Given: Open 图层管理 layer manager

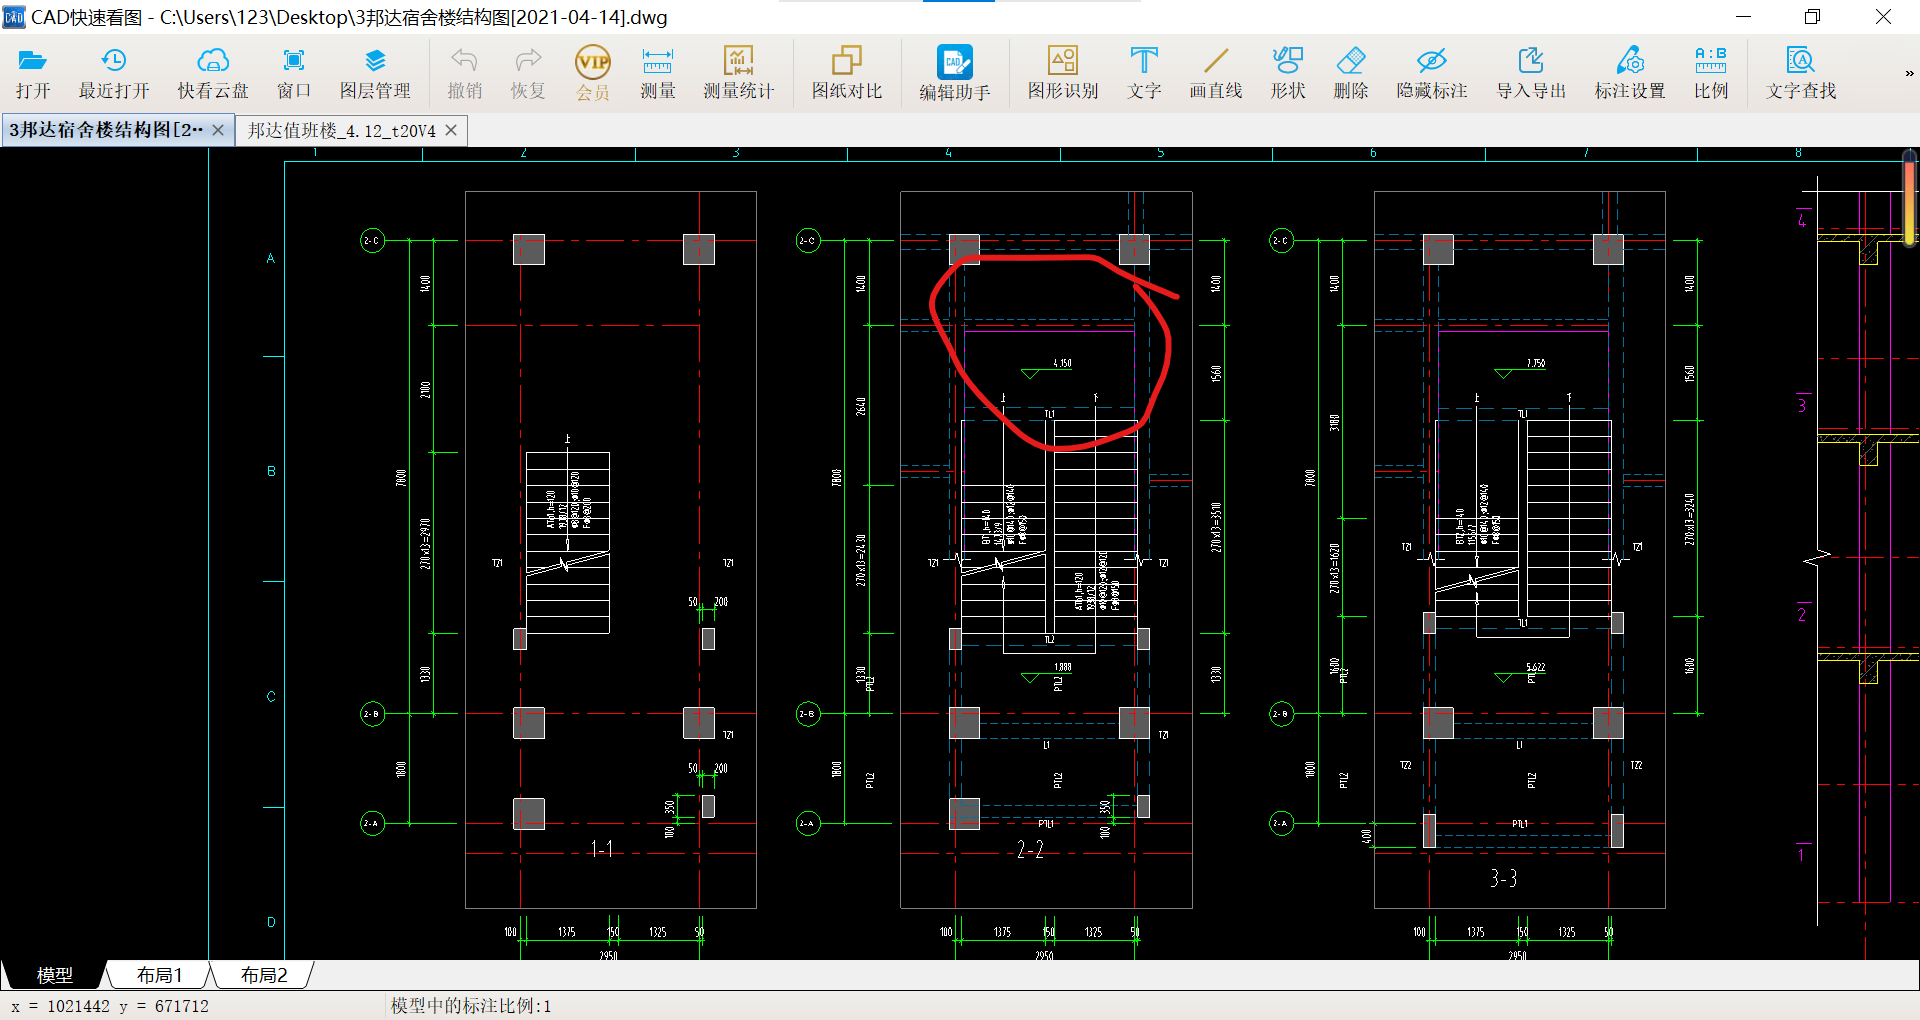Looking at the screenshot, I should tap(375, 74).
